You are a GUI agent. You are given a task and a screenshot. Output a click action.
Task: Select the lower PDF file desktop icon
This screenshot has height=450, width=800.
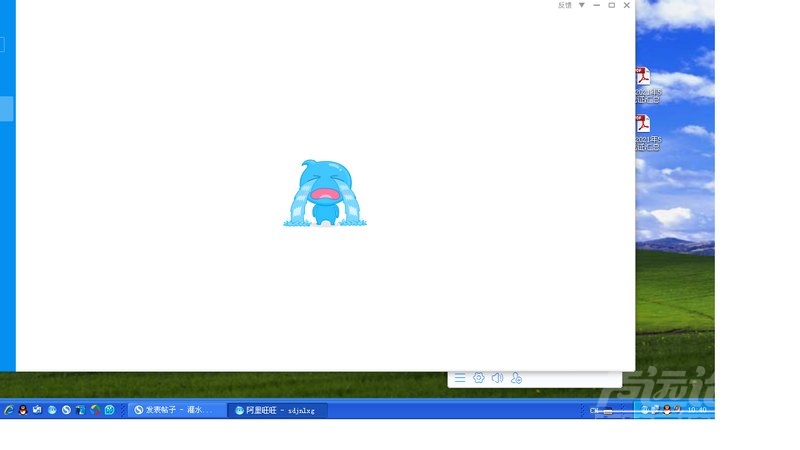pyautogui.click(x=642, y=124)
